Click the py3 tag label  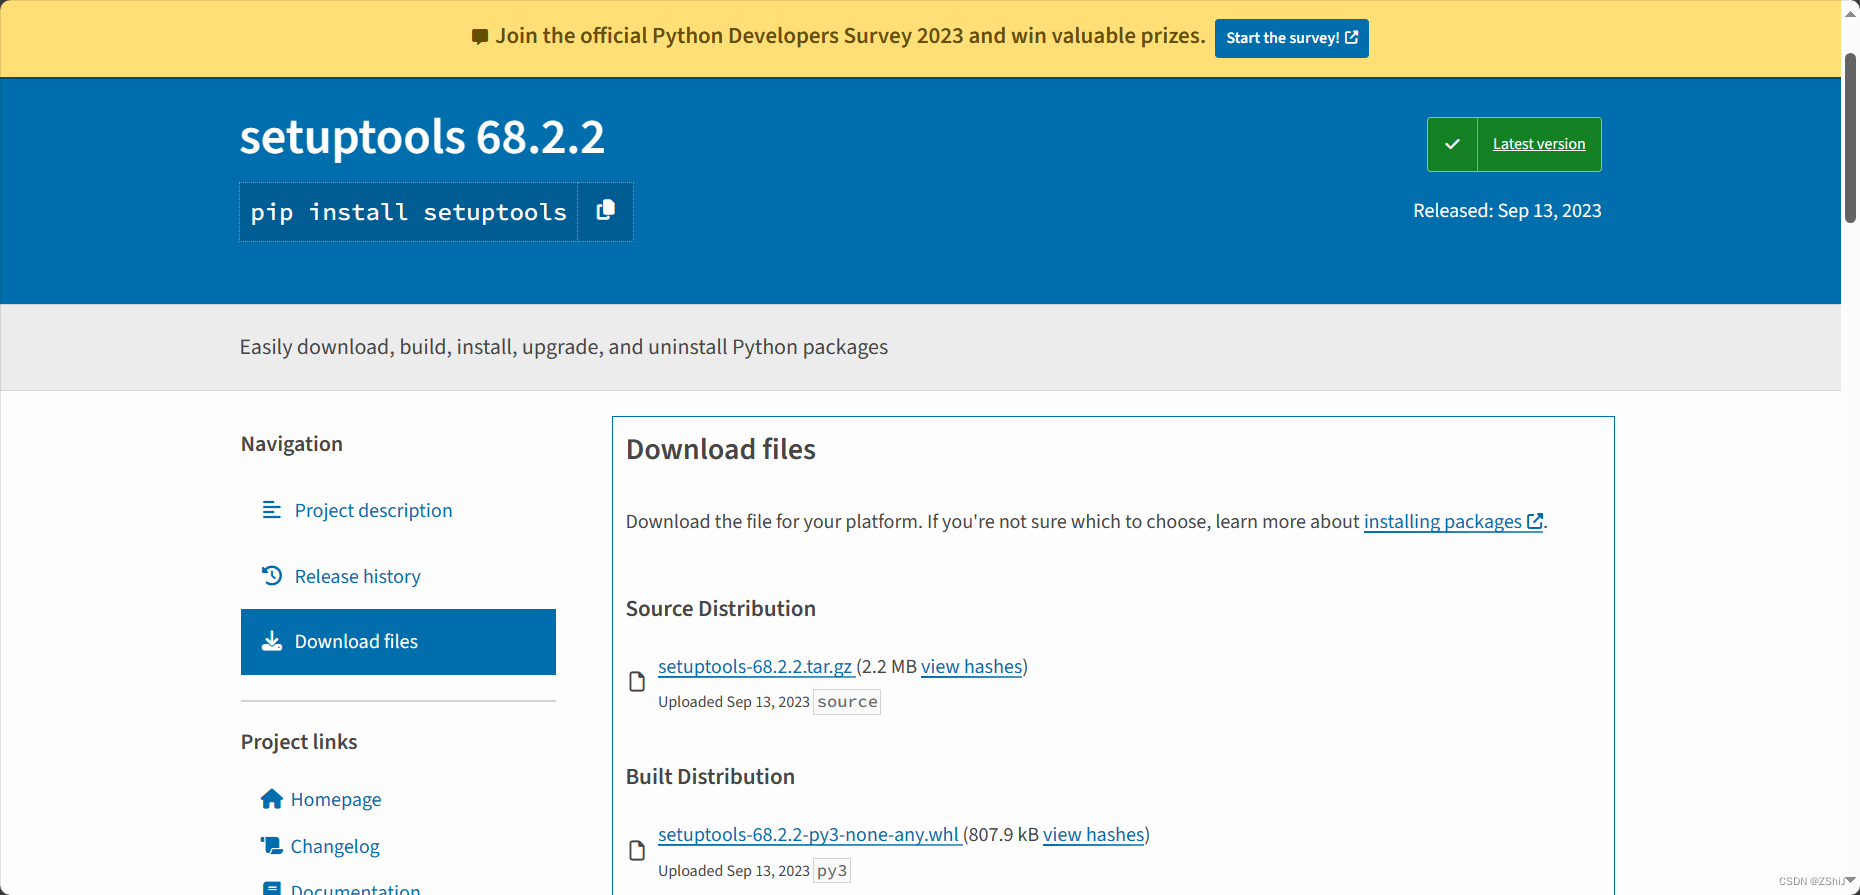(832, 870)
